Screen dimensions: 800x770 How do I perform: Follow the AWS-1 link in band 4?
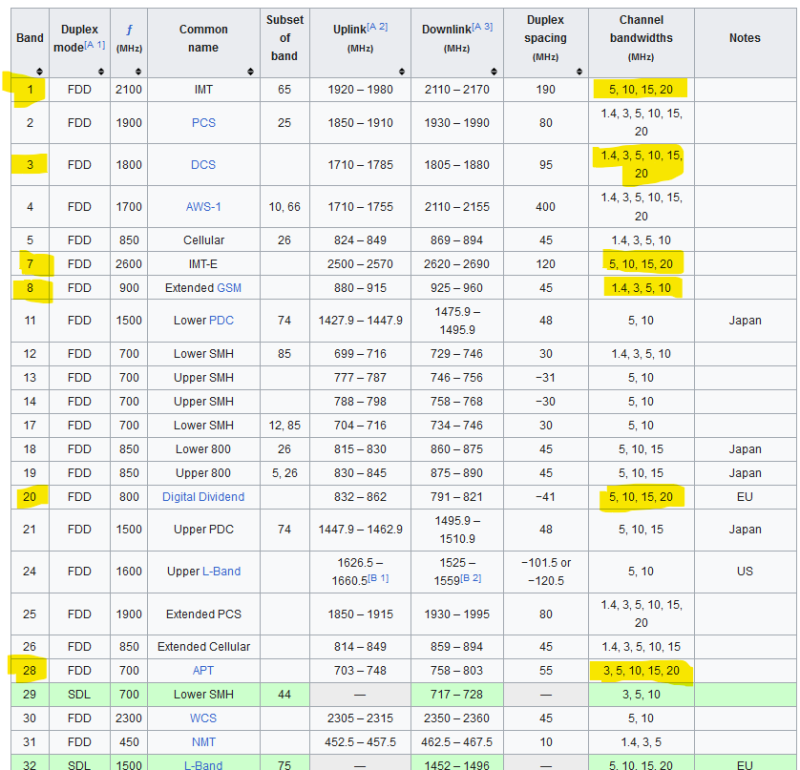point(203,207)
